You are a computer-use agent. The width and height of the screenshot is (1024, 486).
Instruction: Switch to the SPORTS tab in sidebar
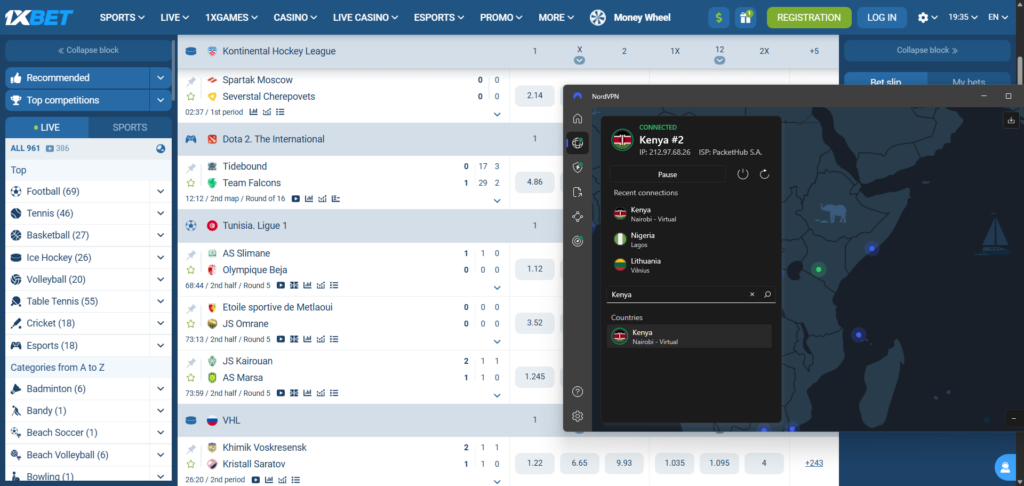(130, 127)
